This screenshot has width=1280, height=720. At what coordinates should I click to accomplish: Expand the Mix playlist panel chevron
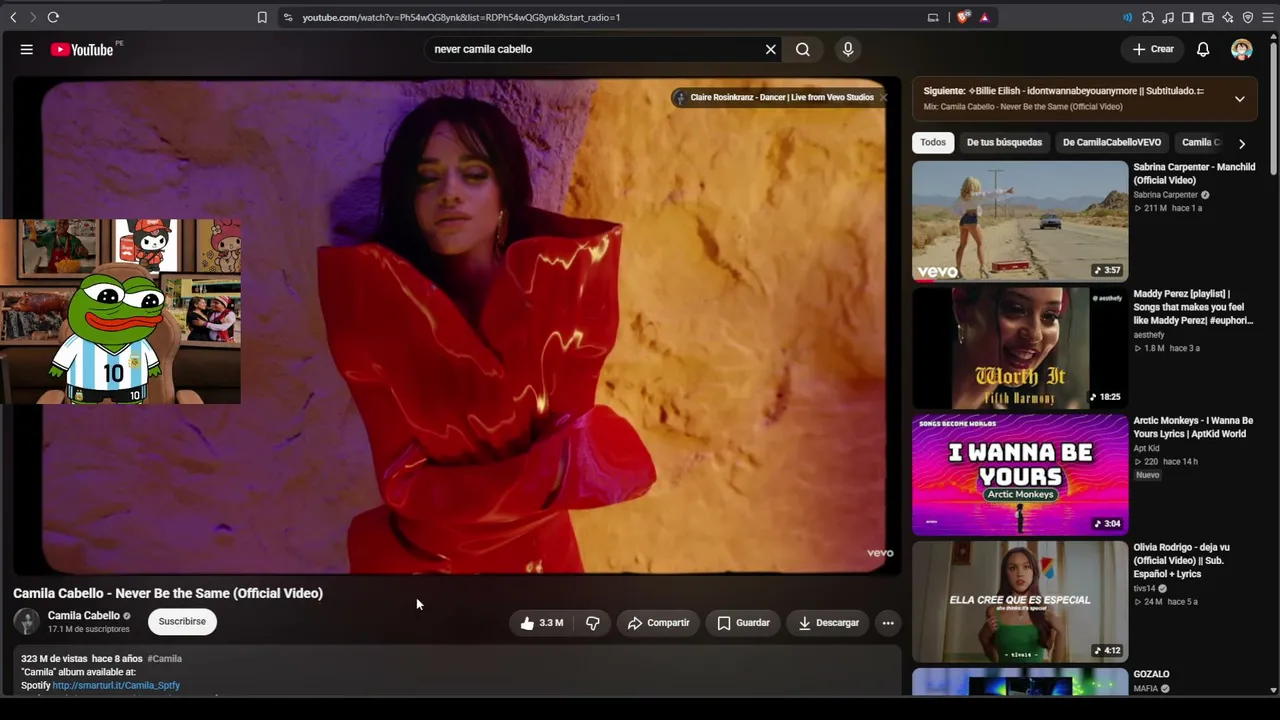pos(1239,99)
